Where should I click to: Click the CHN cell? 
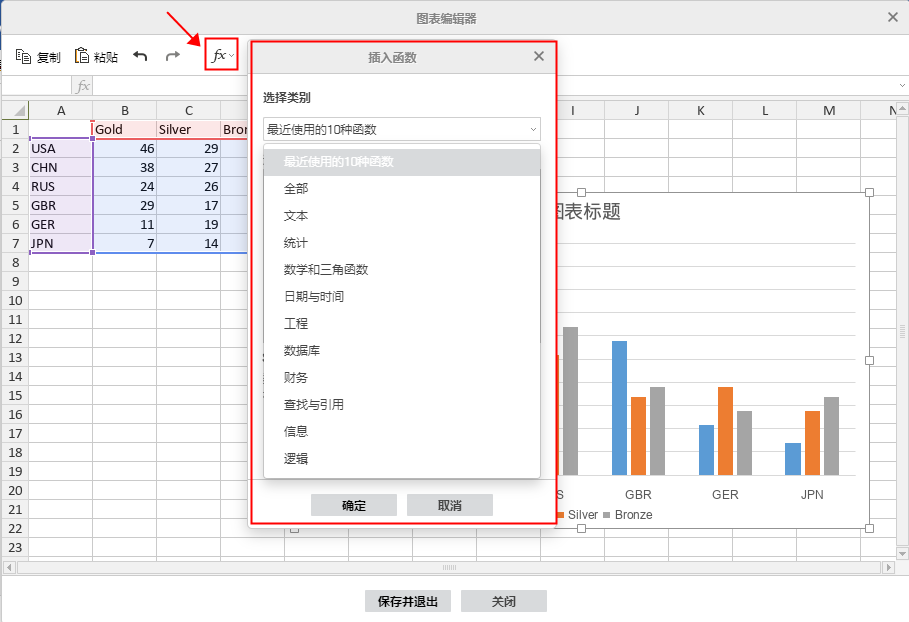point(61,168)
